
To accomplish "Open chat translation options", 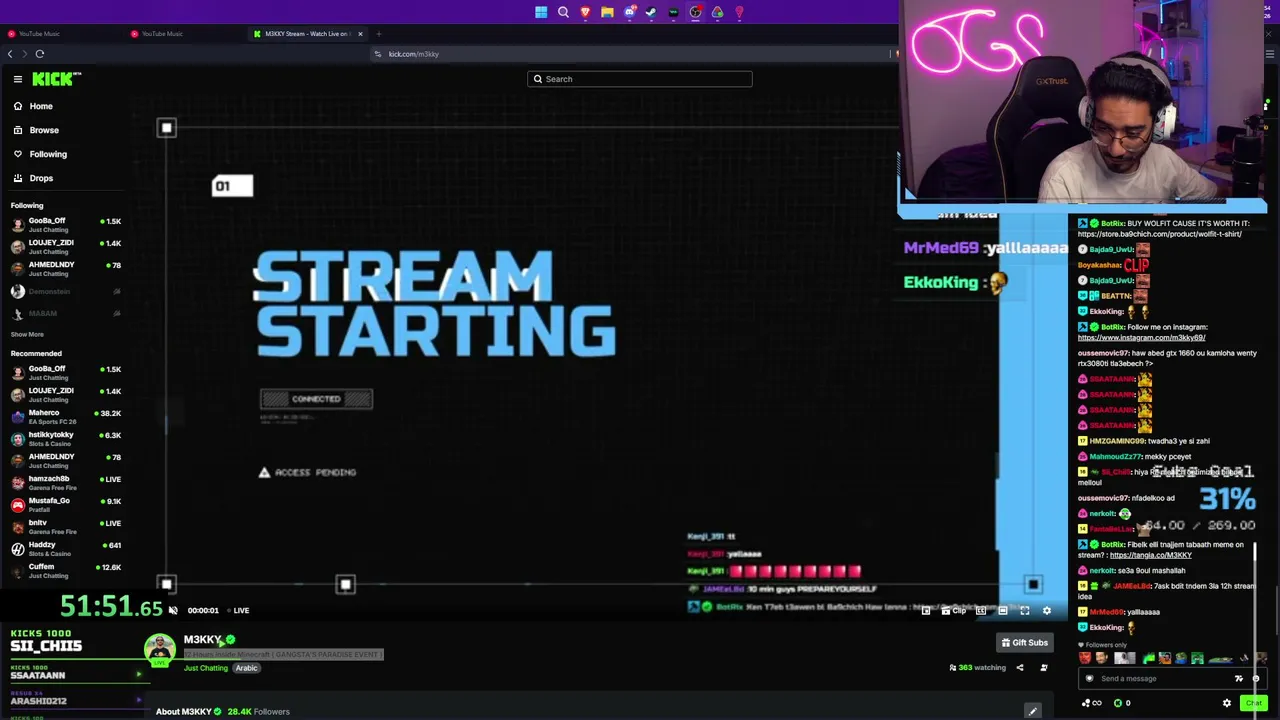I will point(1239,678).
